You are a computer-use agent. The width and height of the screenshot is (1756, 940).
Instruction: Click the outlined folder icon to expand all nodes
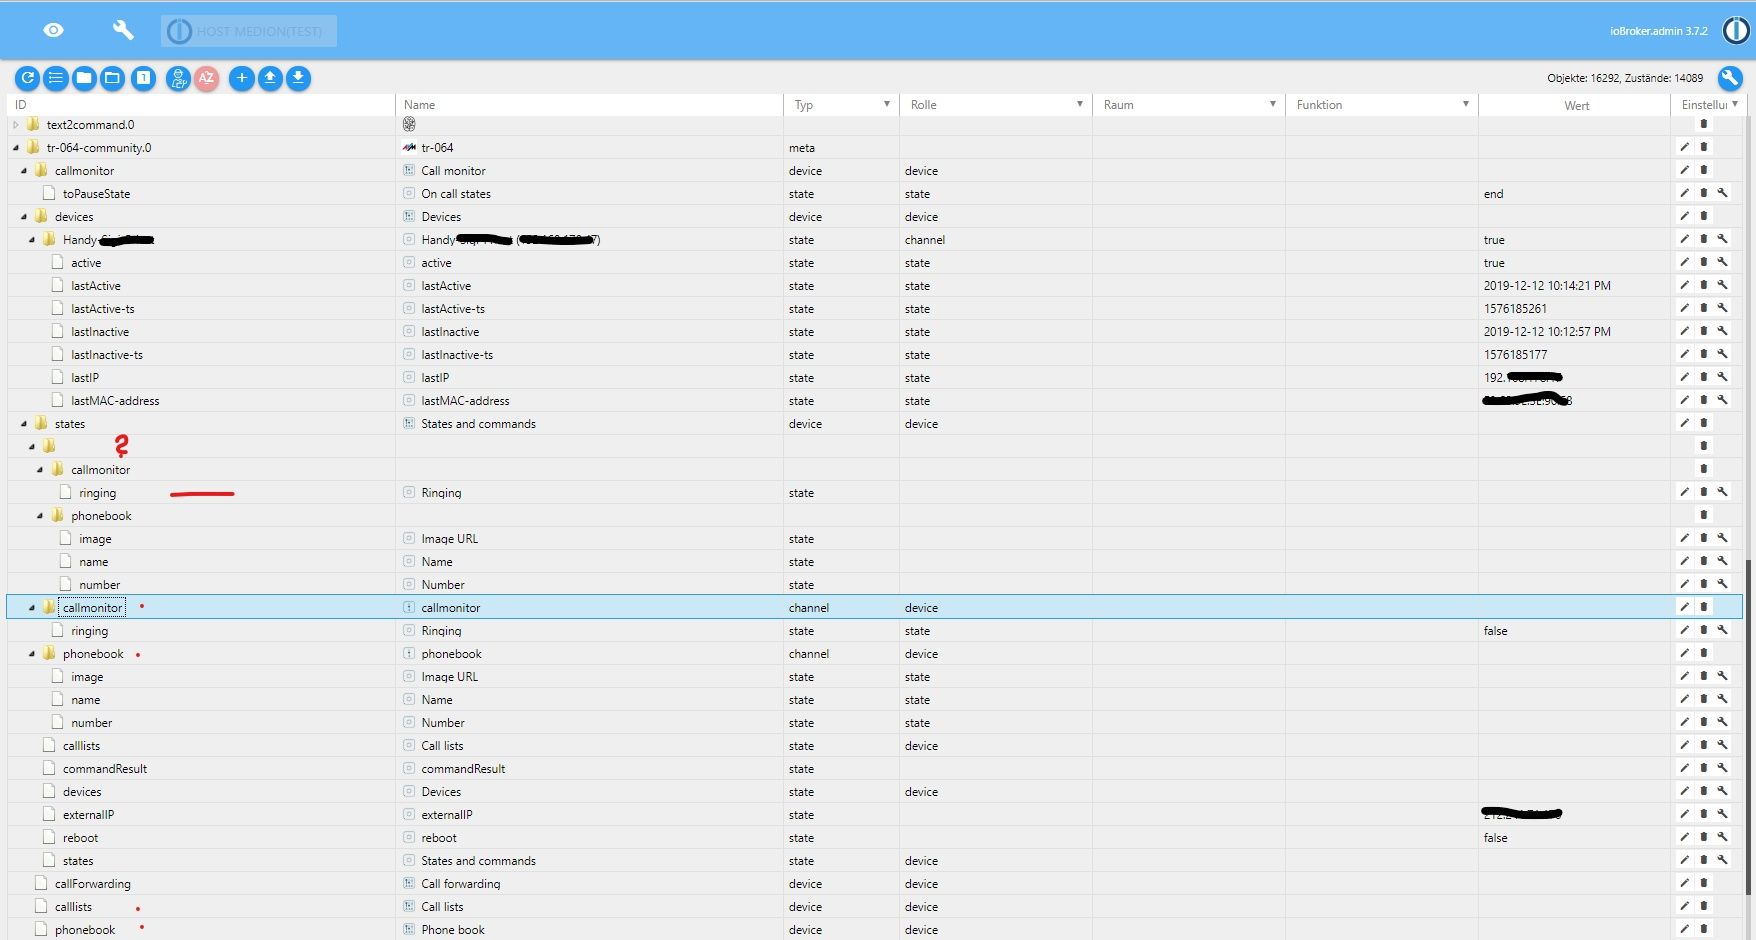pos(113,78)
